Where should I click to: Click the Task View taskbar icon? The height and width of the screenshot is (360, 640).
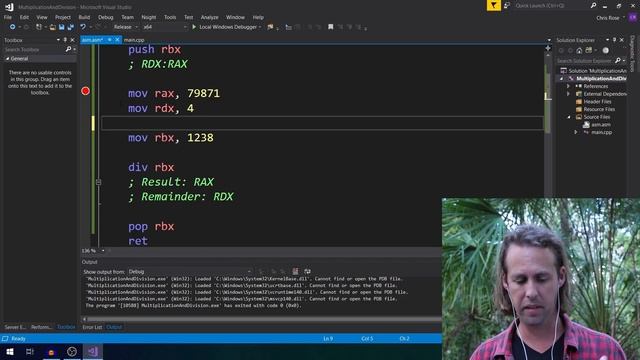pos(30,352)
